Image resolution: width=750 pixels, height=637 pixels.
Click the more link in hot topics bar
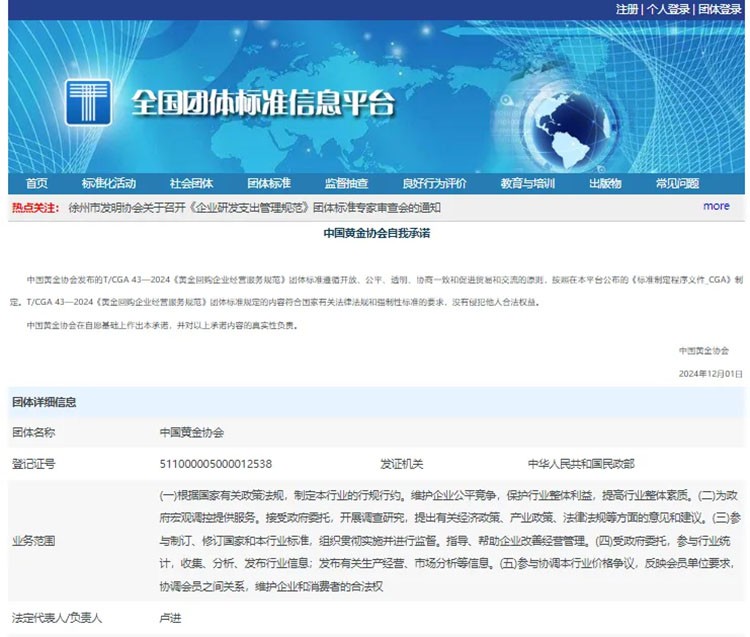click(716, 206)
